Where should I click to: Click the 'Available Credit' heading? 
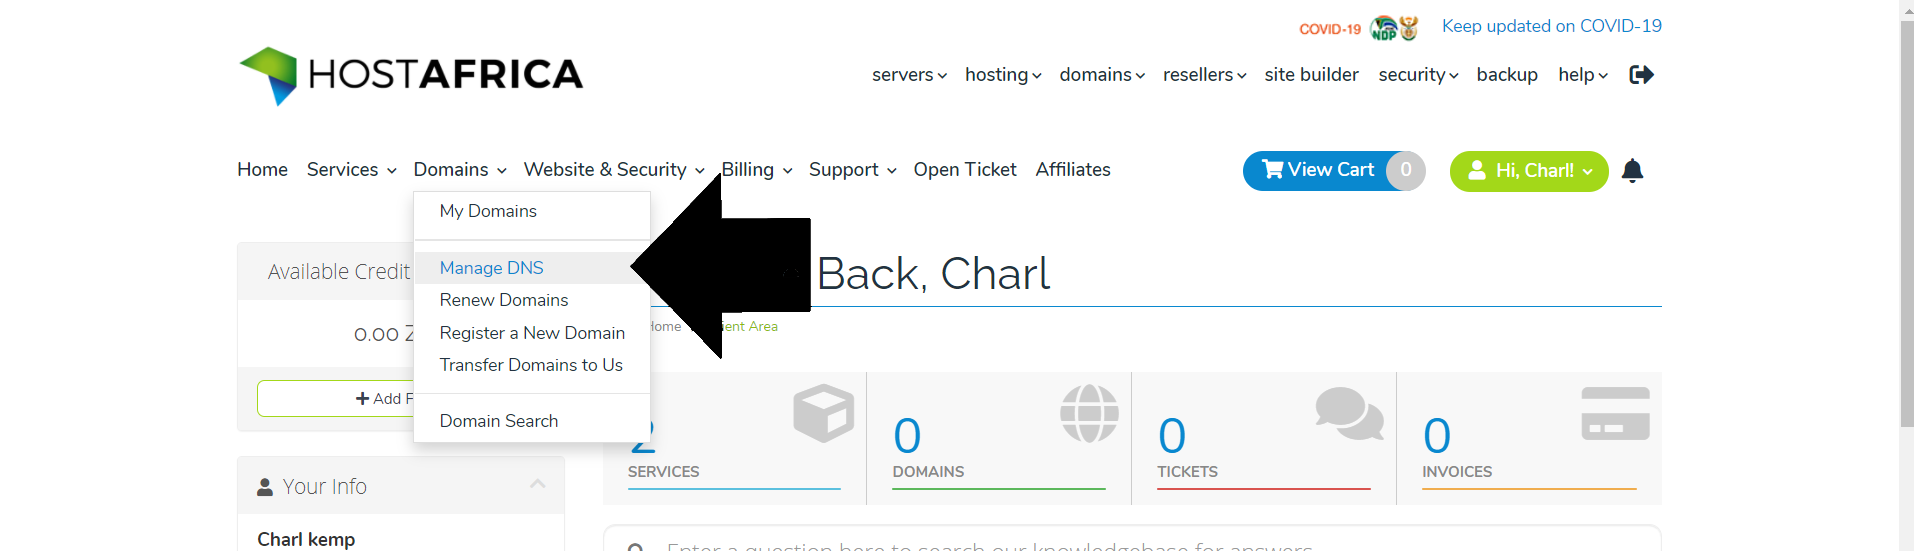(x=339, y=272)
